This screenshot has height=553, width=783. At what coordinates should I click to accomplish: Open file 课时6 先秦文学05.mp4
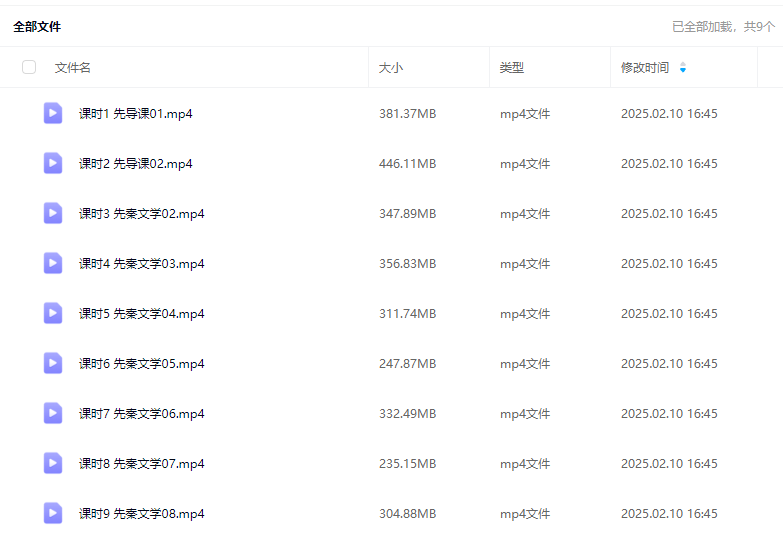[x=141, y=364]
